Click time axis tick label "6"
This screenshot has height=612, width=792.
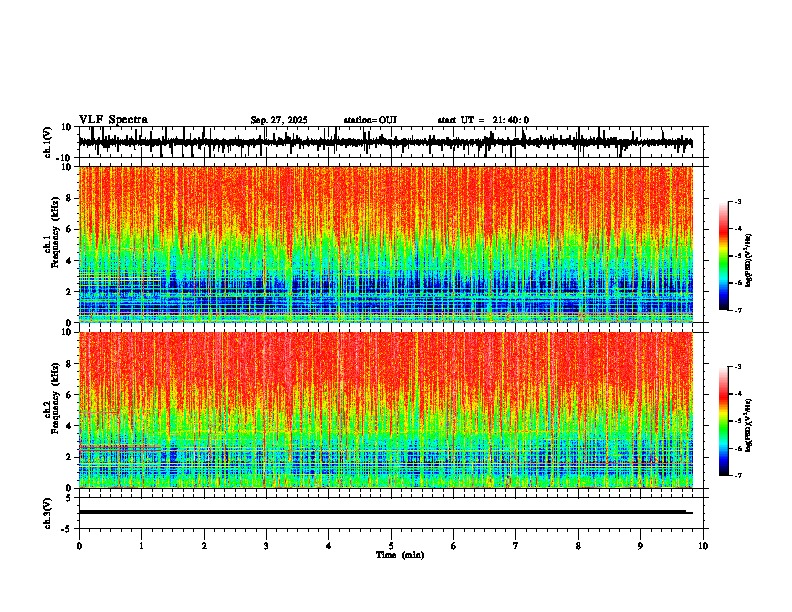pyautogui.click(x=454, y=546)
